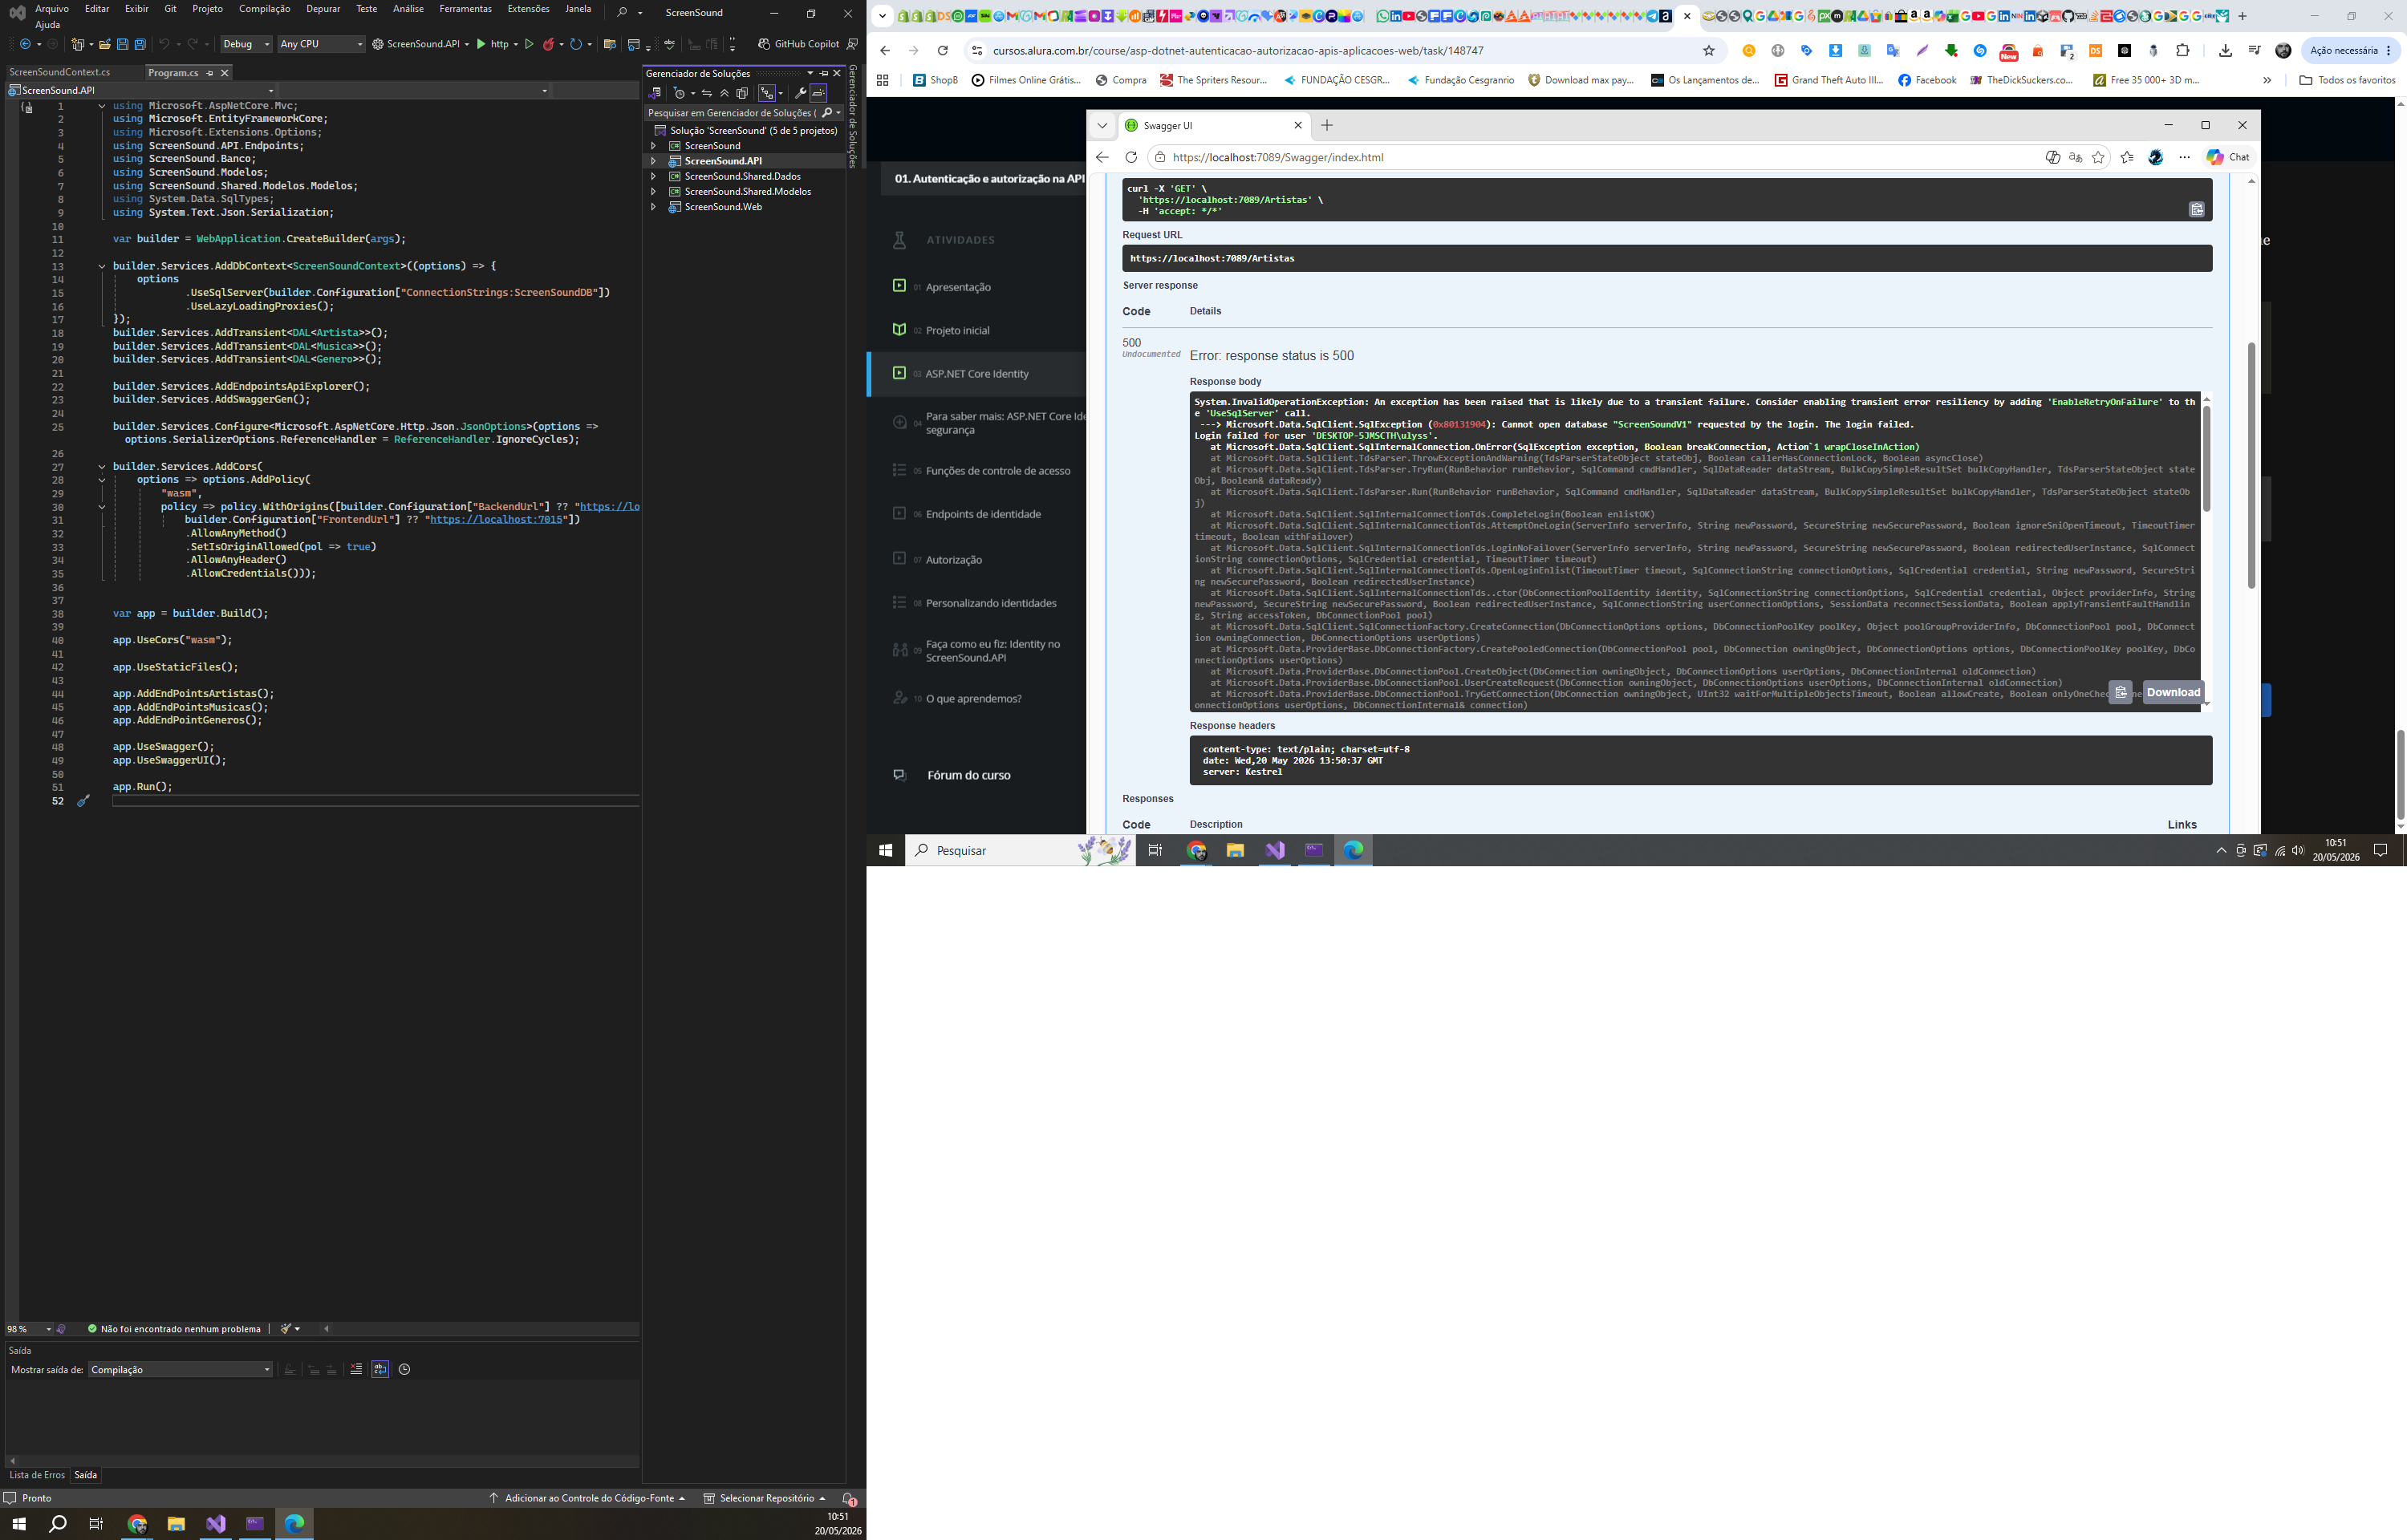
Task: Click Clear All icon in Output panel
Action: coord(356,1369)
